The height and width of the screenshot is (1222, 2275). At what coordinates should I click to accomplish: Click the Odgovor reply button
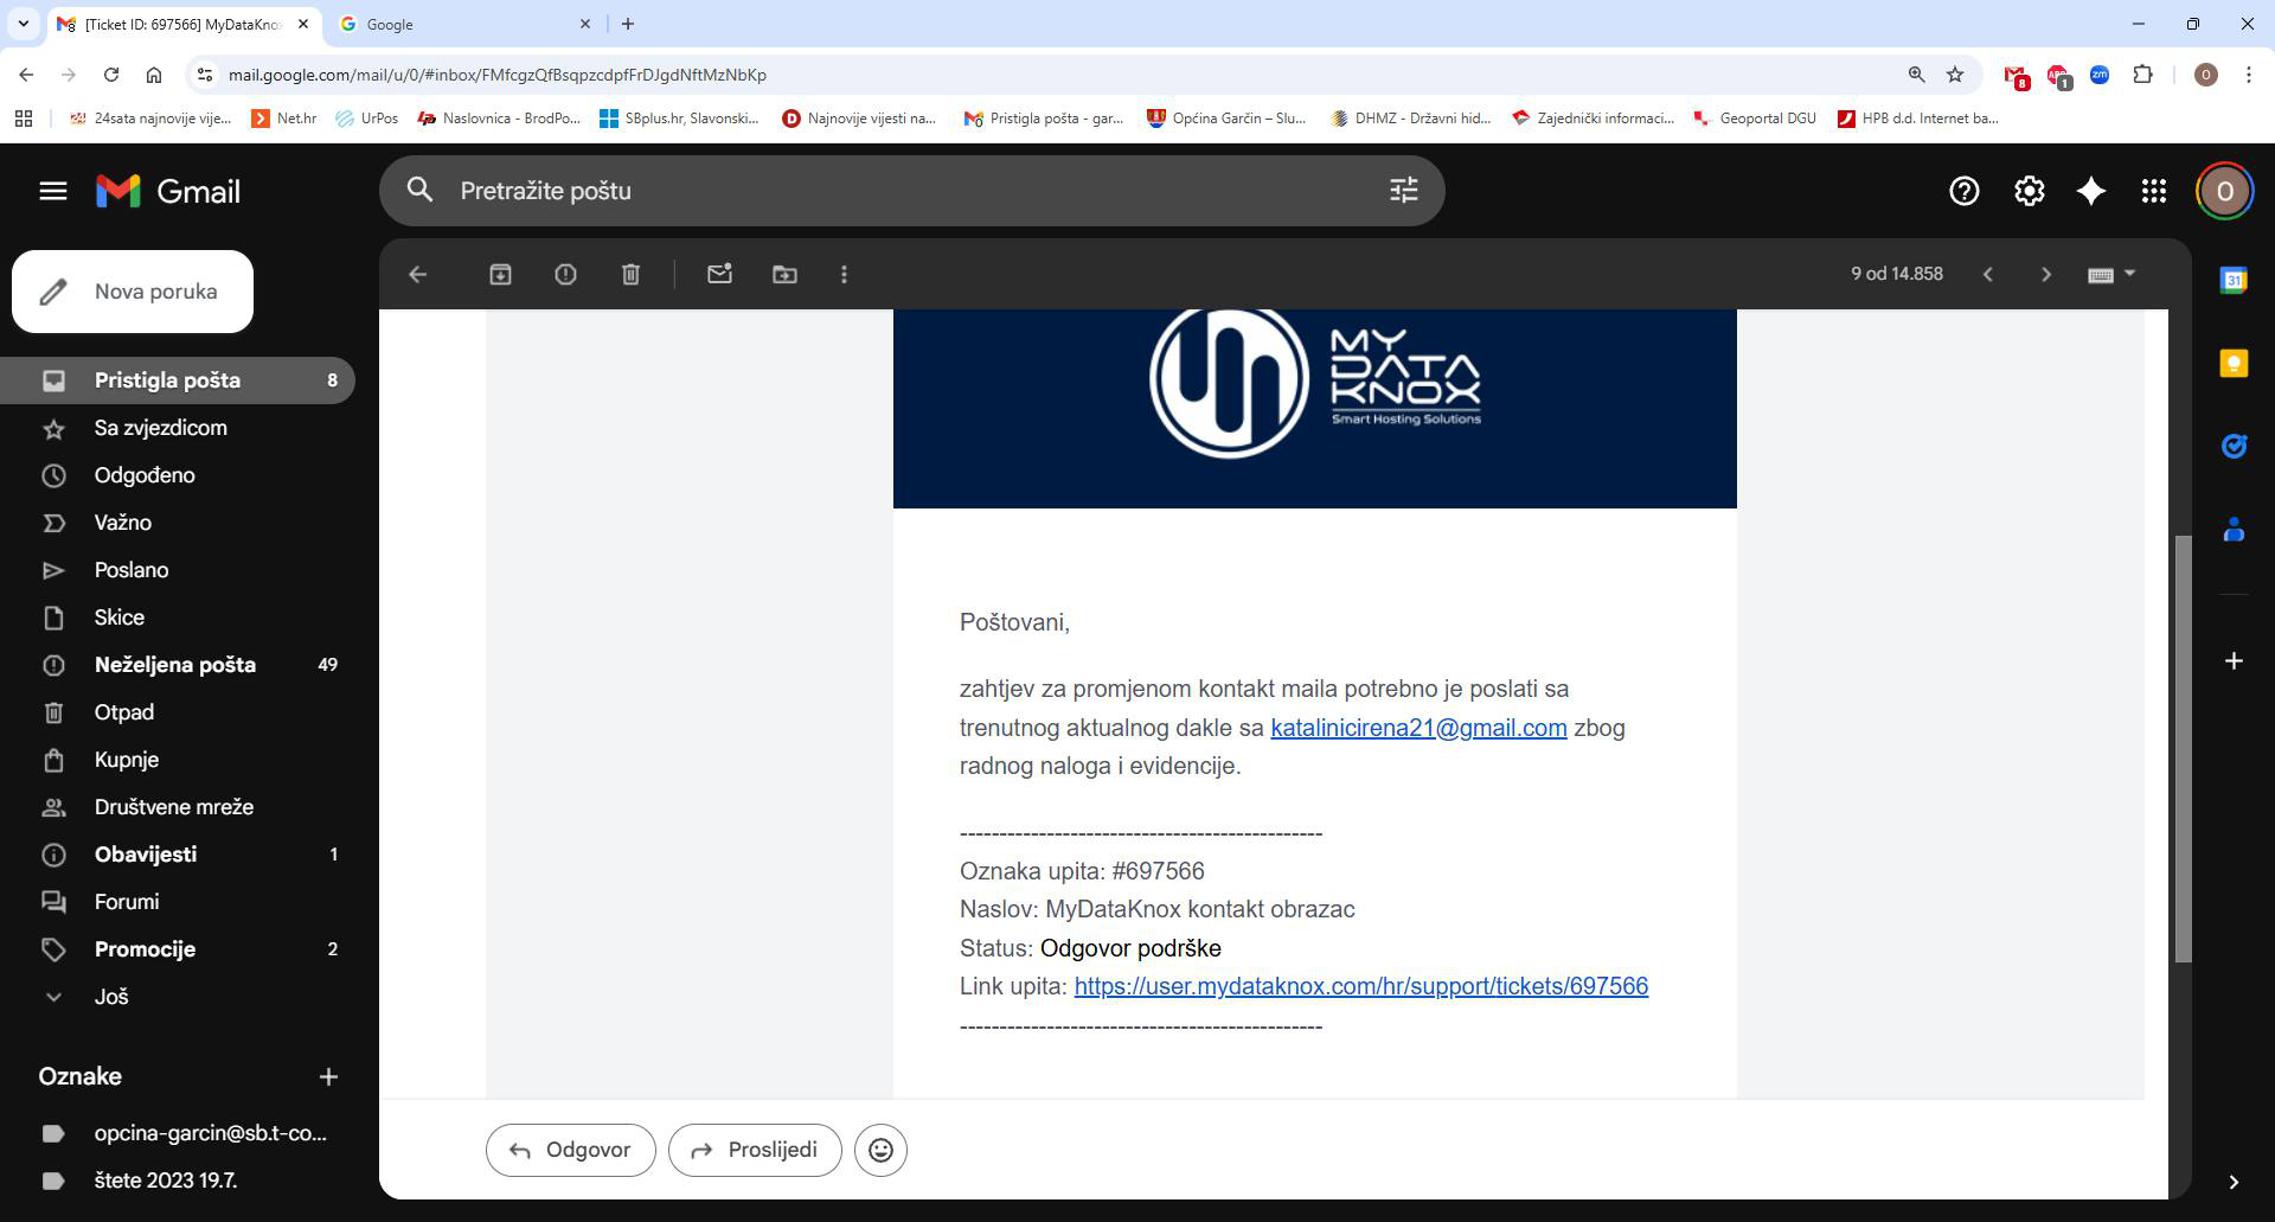[570, 1150]
